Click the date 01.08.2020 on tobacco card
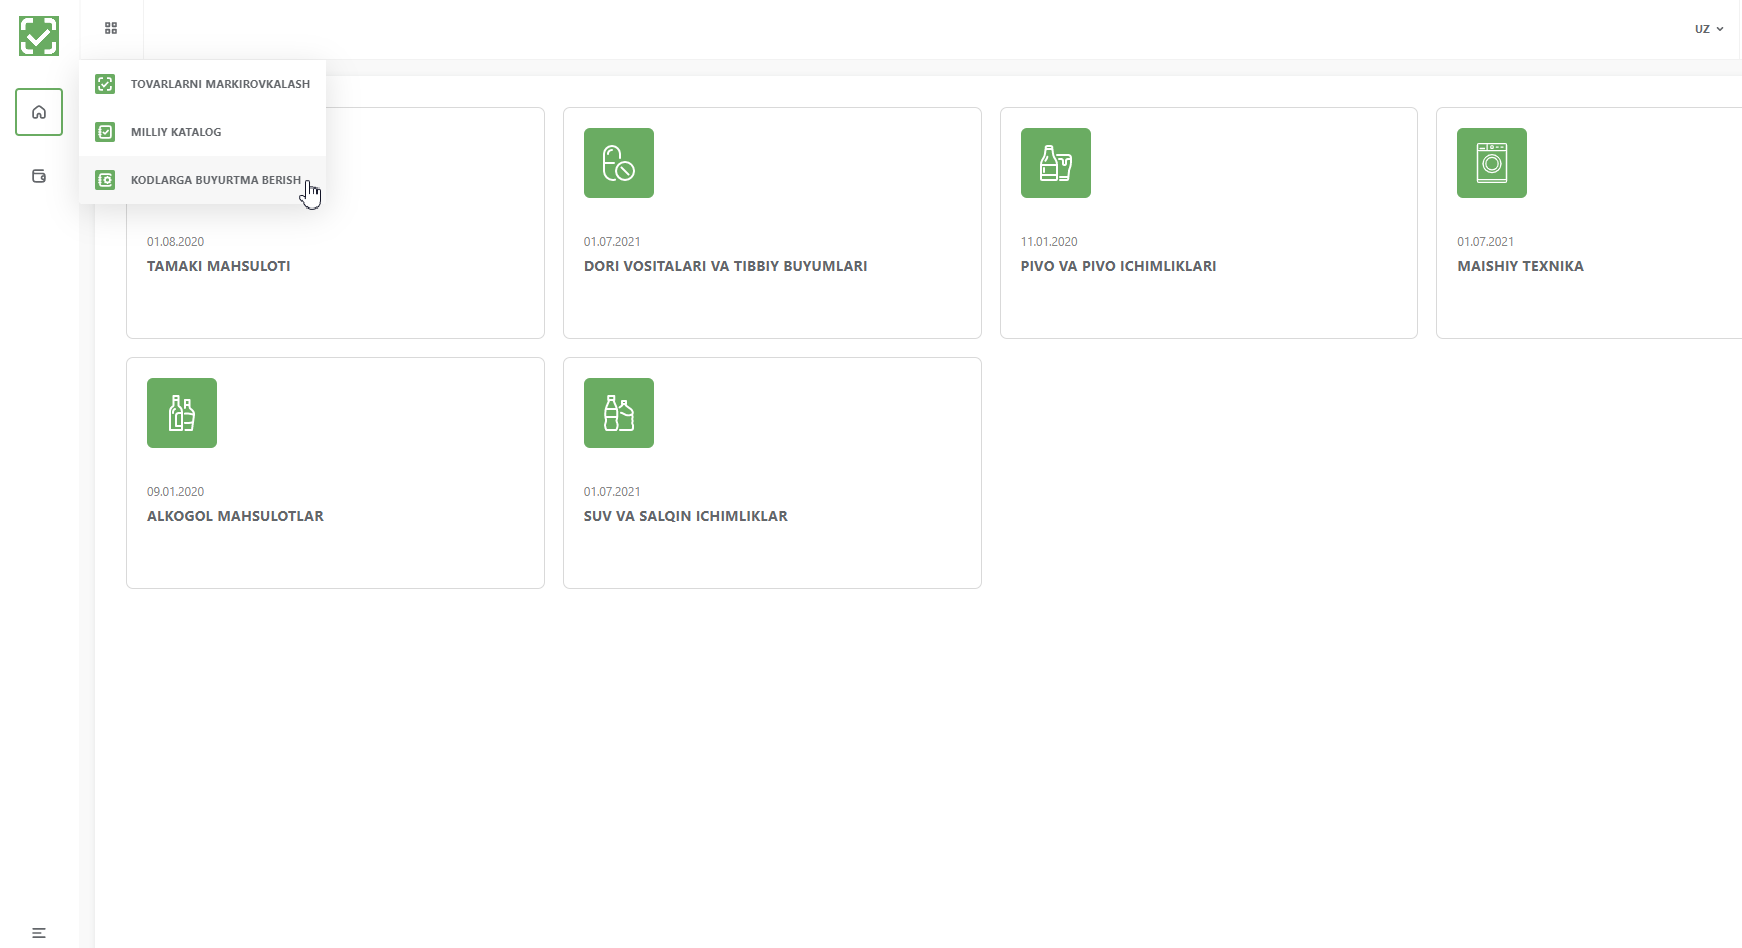Viewport: 1742px width, 948px height. point(176,242)
